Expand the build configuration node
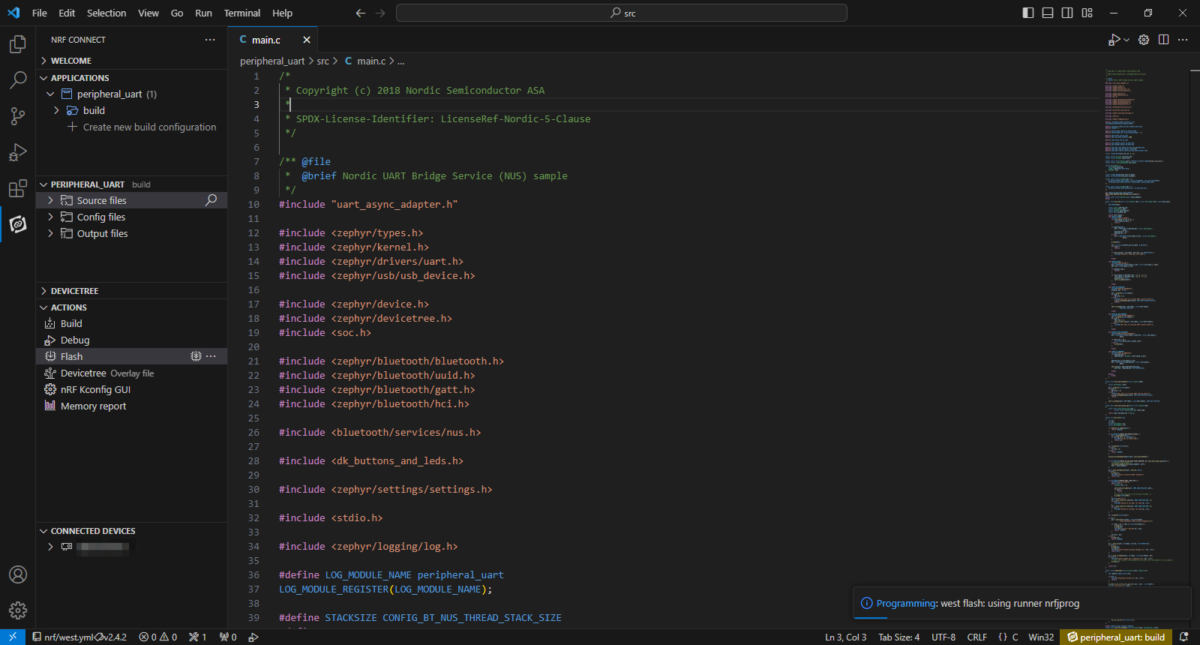Image resolution: width=1200 pixels, height=645 pixels. 57,110
